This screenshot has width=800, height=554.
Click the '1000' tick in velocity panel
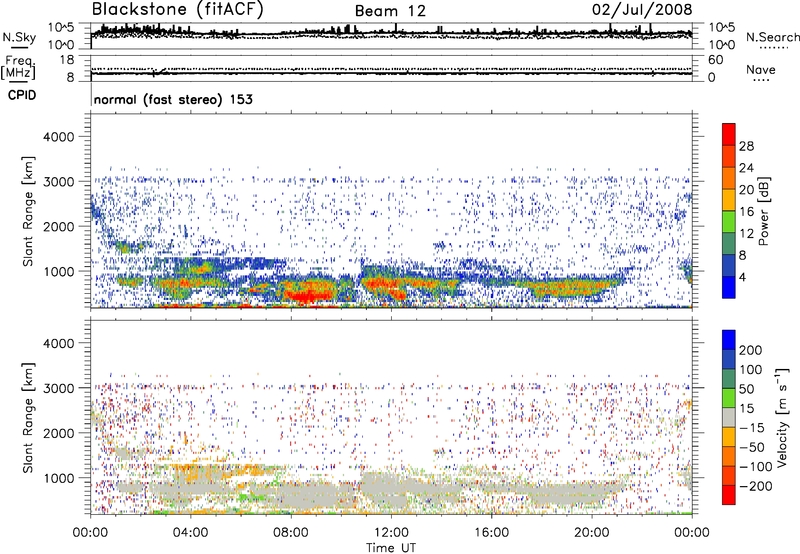pos(58,478)
